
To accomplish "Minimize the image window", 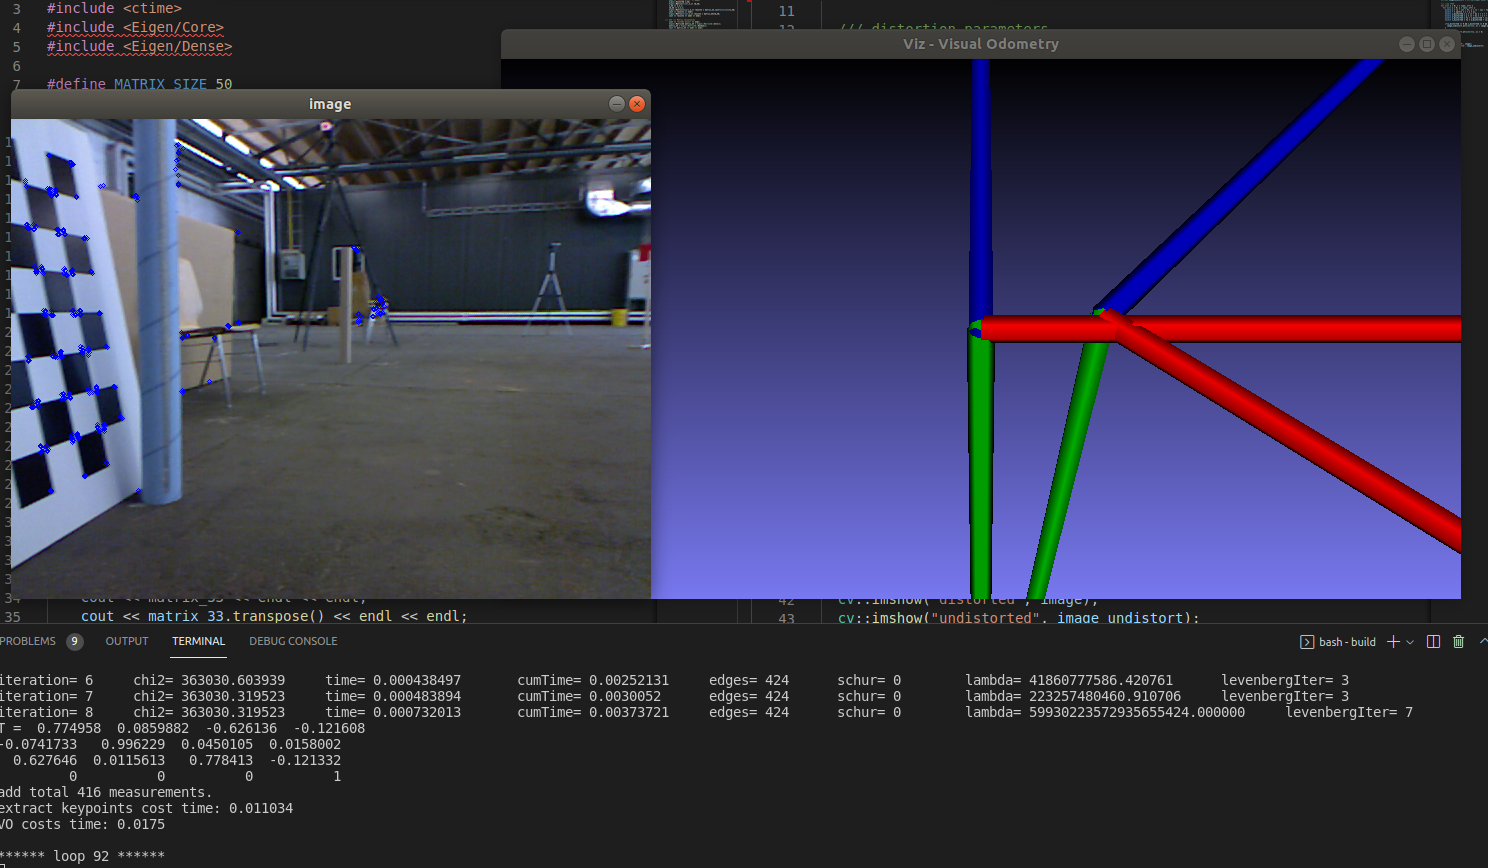I will [617, 104].
